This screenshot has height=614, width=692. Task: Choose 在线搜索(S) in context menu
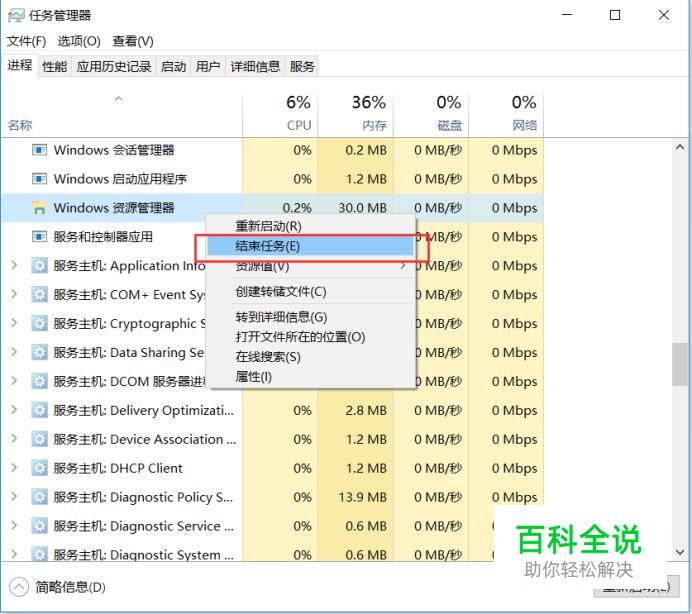pos(268,357)
